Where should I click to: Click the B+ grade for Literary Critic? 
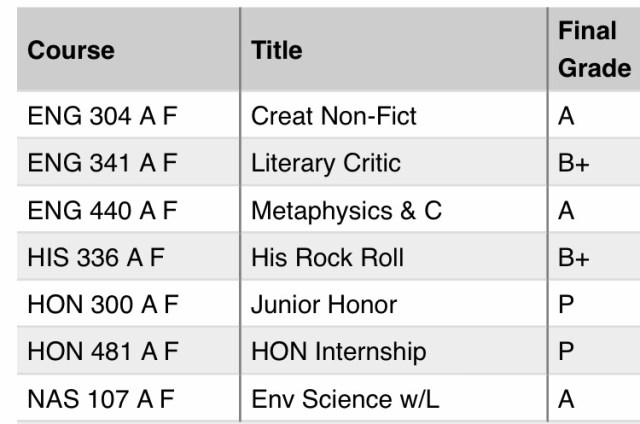tap(574, 164)
